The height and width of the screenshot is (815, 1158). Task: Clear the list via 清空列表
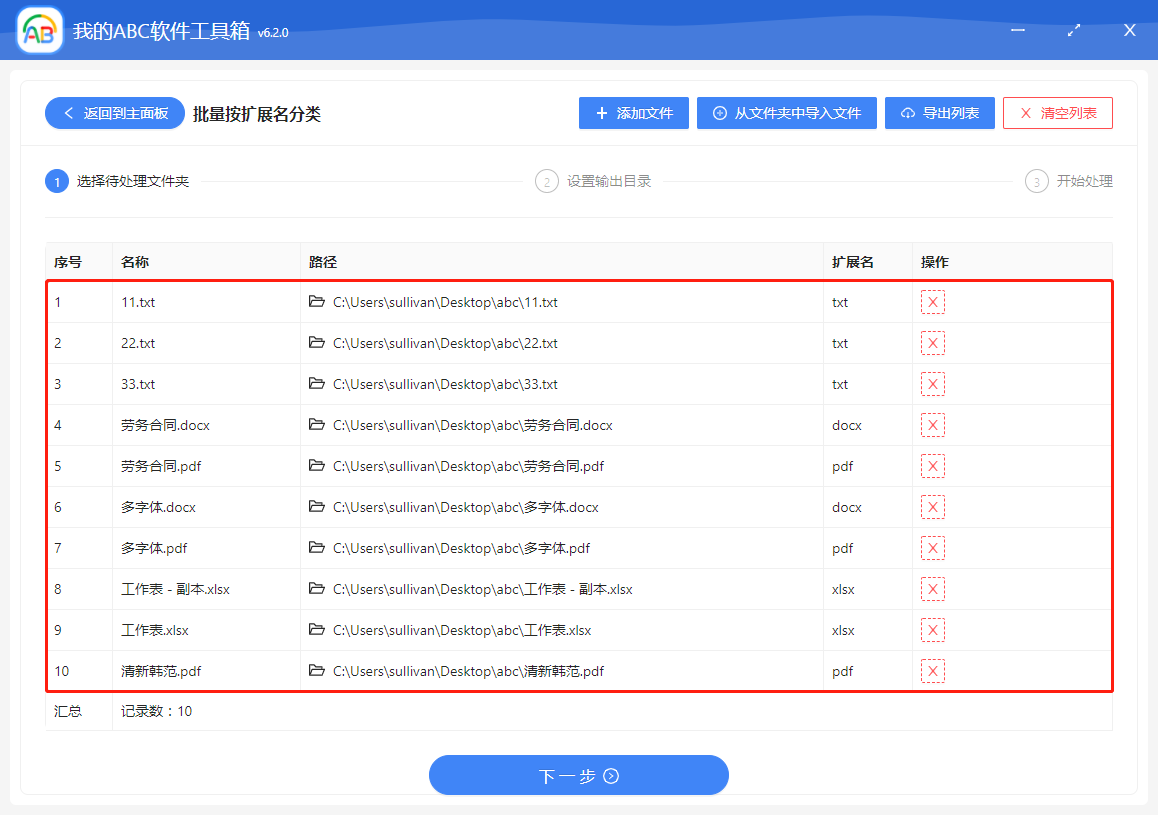(1057, 112)
